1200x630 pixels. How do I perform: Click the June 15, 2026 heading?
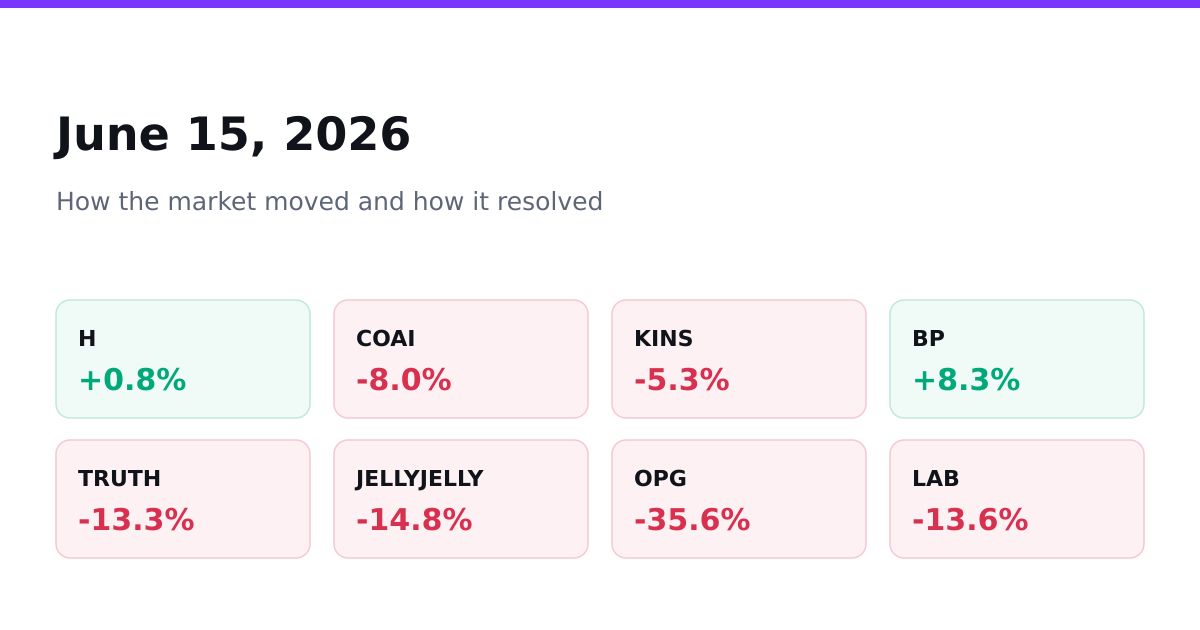tap(233, 136)
